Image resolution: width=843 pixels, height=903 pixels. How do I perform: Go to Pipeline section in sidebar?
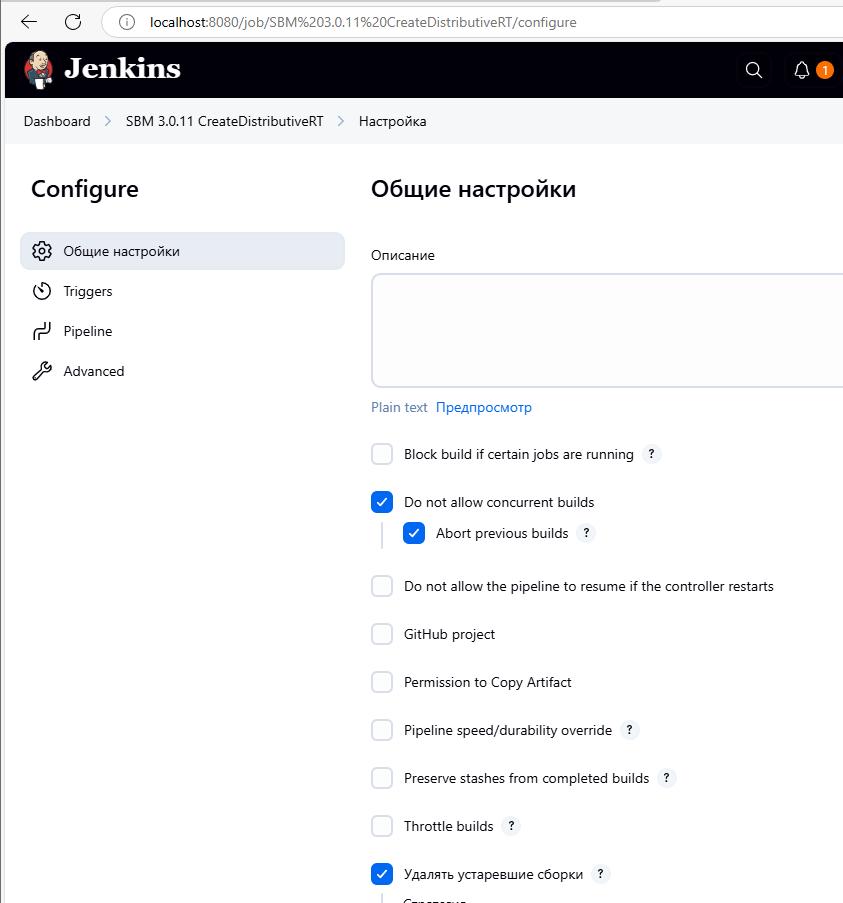(x=88, y=331)
